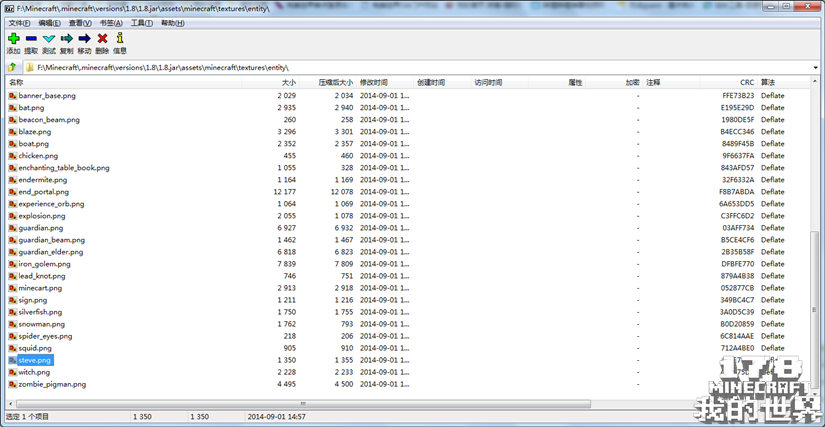
Task: Click the file icon of silverfish.png
Action: 13,312
